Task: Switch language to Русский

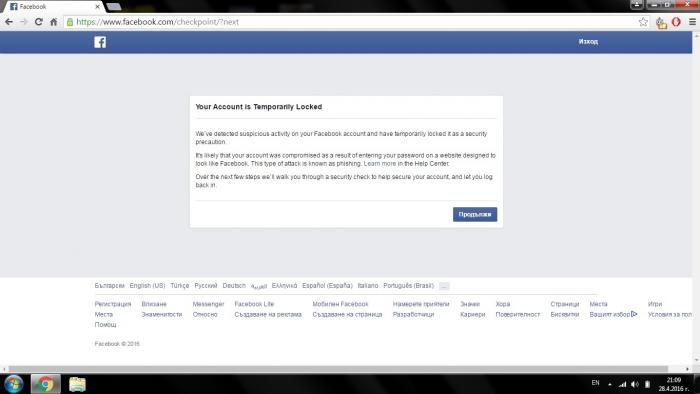Action: click(206, 286)
